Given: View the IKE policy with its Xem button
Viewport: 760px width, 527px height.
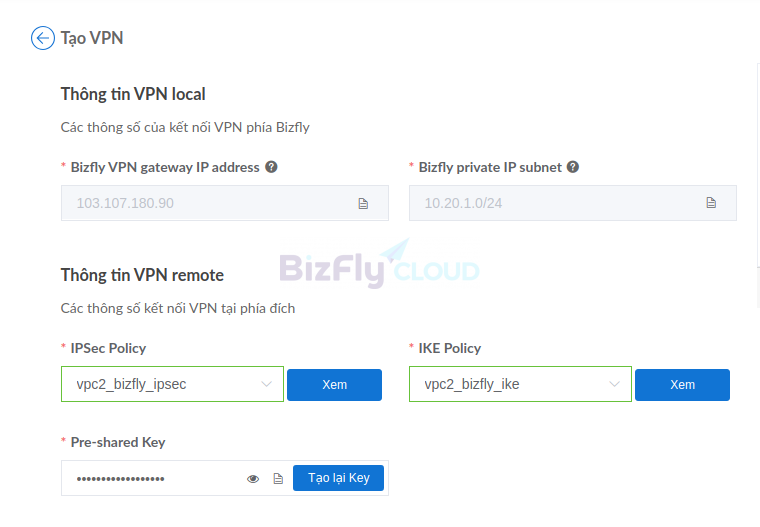Looking at the screenshot, I should click(x=682, y=385).
